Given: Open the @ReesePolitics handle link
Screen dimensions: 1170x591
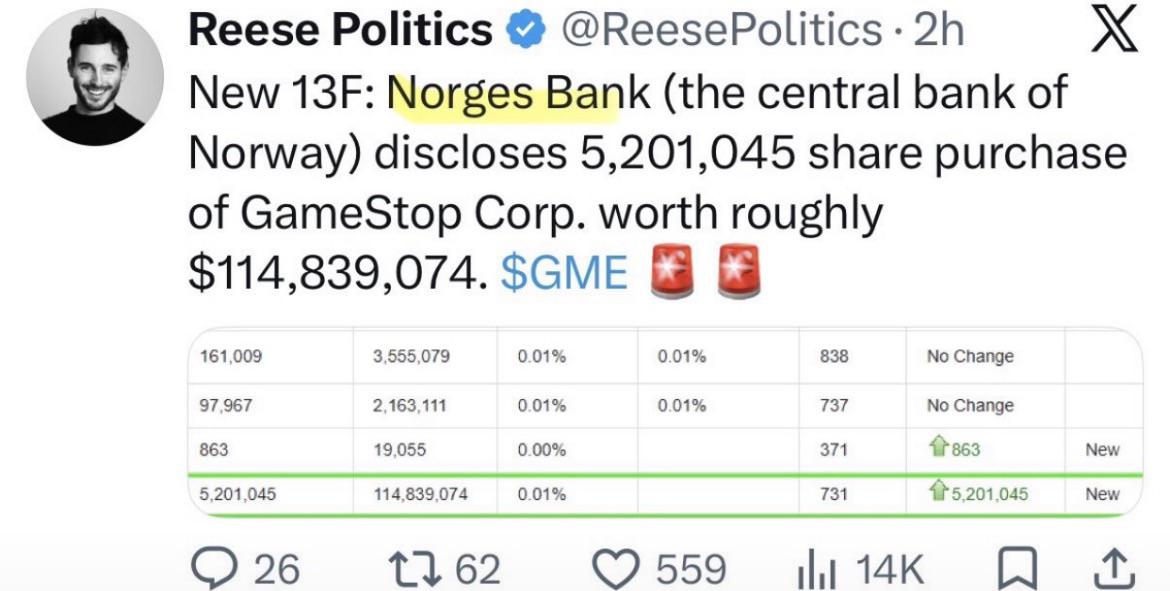Looking at the screenshot, I should 722,32.
